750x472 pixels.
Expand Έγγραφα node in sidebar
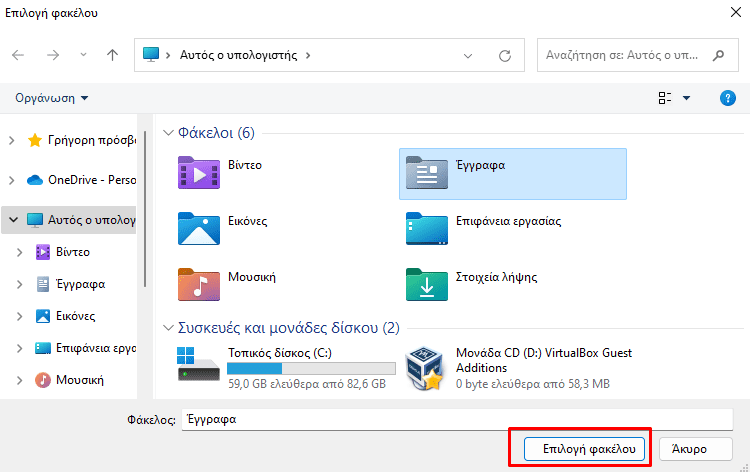20,284
